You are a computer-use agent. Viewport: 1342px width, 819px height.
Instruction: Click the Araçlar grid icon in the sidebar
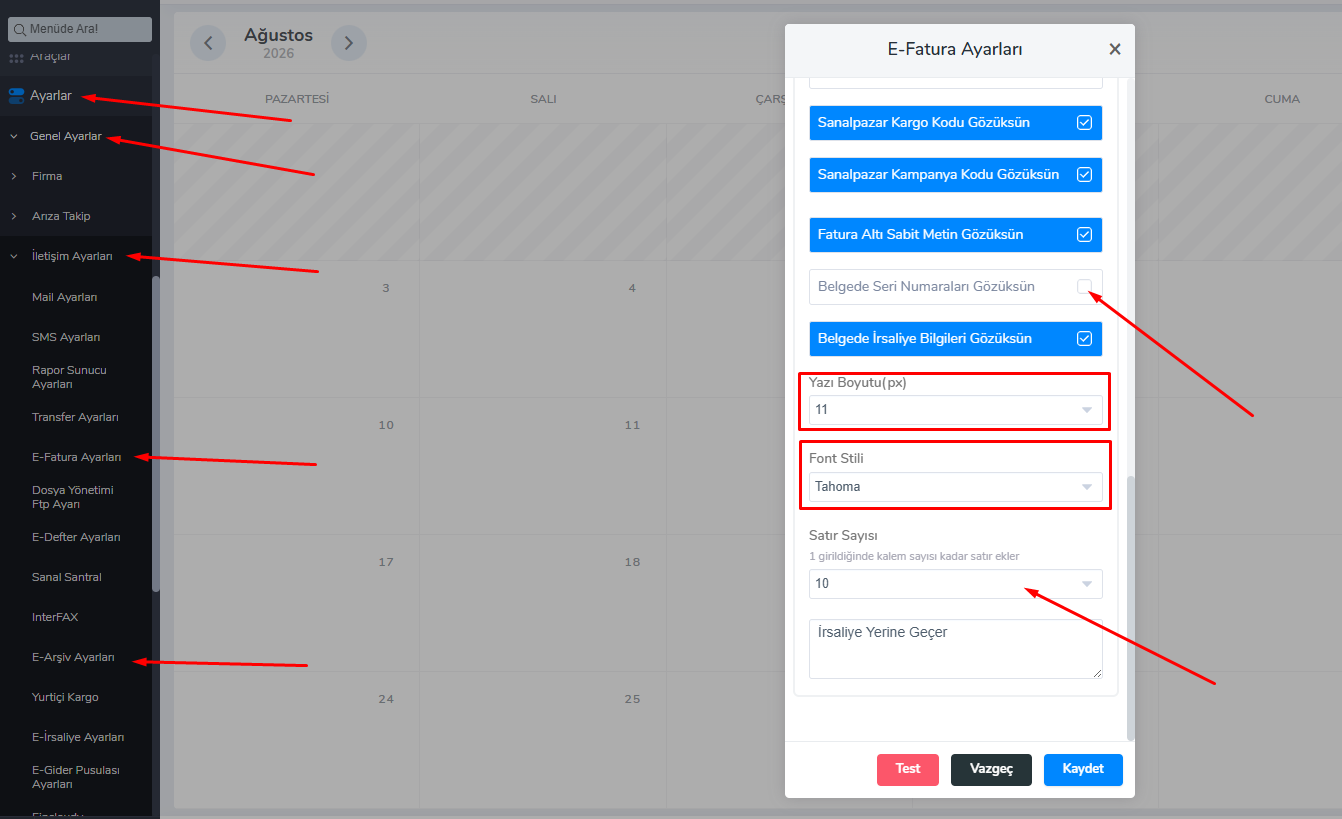[16, 57]
